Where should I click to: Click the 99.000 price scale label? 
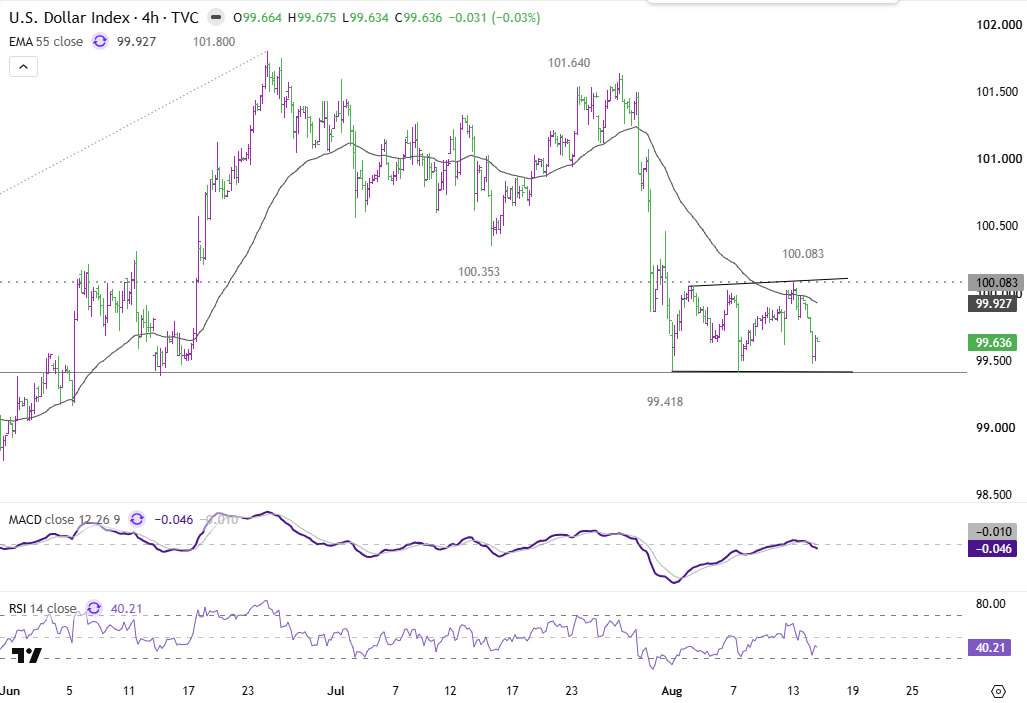(x=994, y=428)
